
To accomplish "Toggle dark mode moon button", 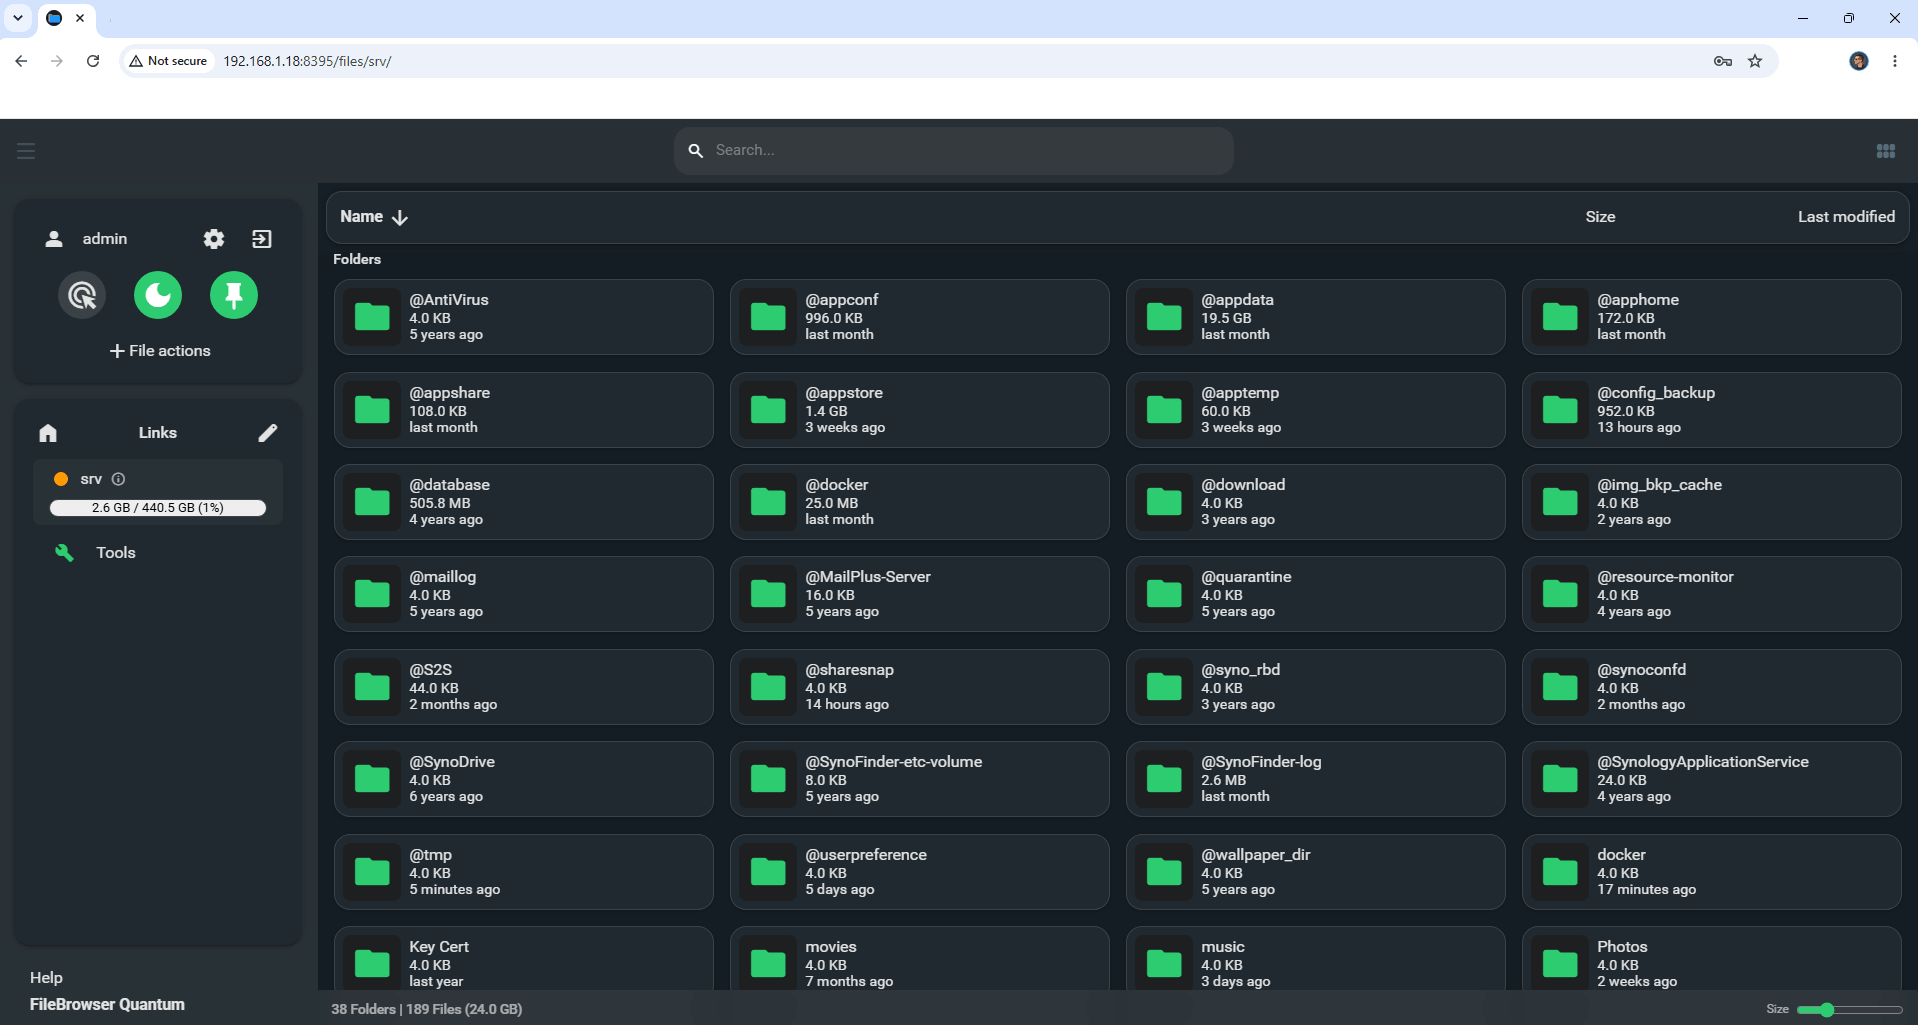I will (x=158, y=295).
